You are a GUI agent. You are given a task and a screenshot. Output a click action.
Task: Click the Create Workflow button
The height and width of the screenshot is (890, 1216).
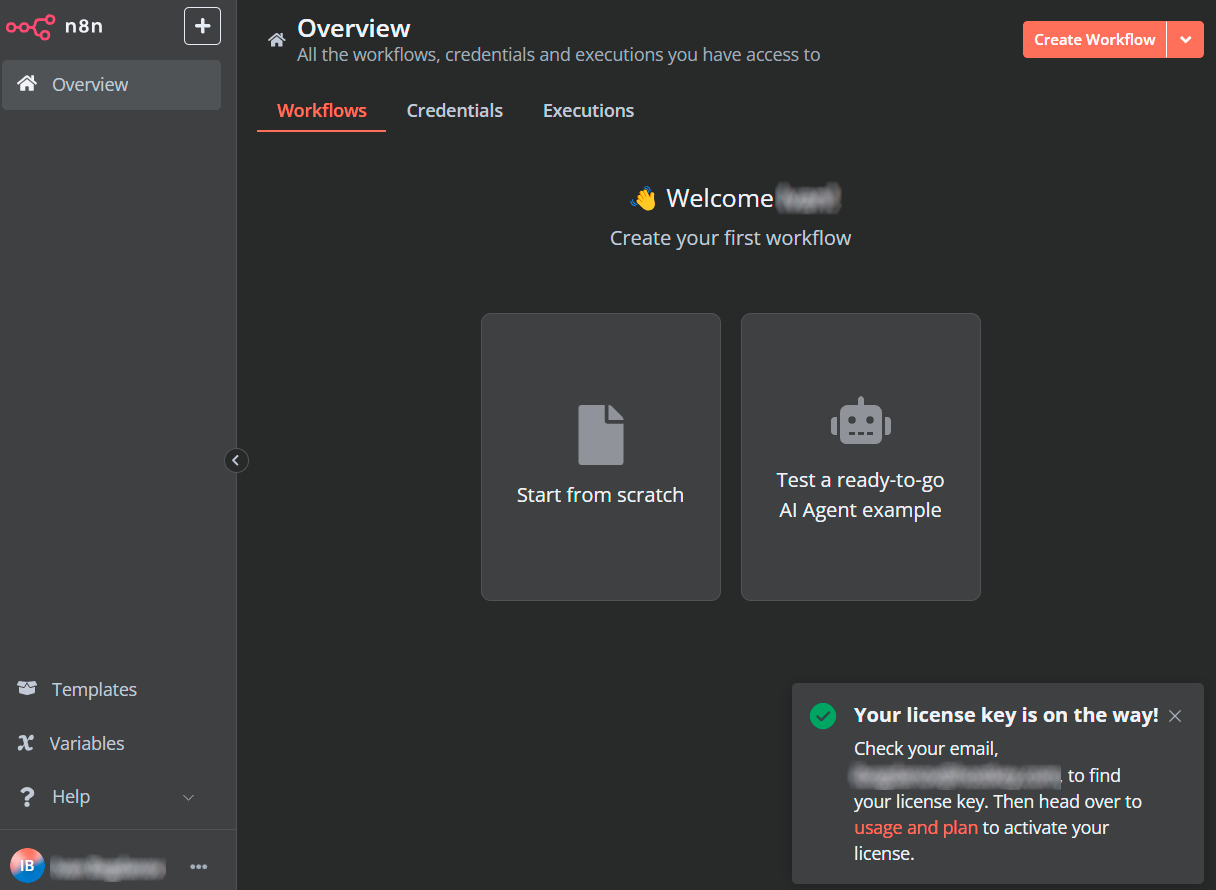tap(1094, 40)
